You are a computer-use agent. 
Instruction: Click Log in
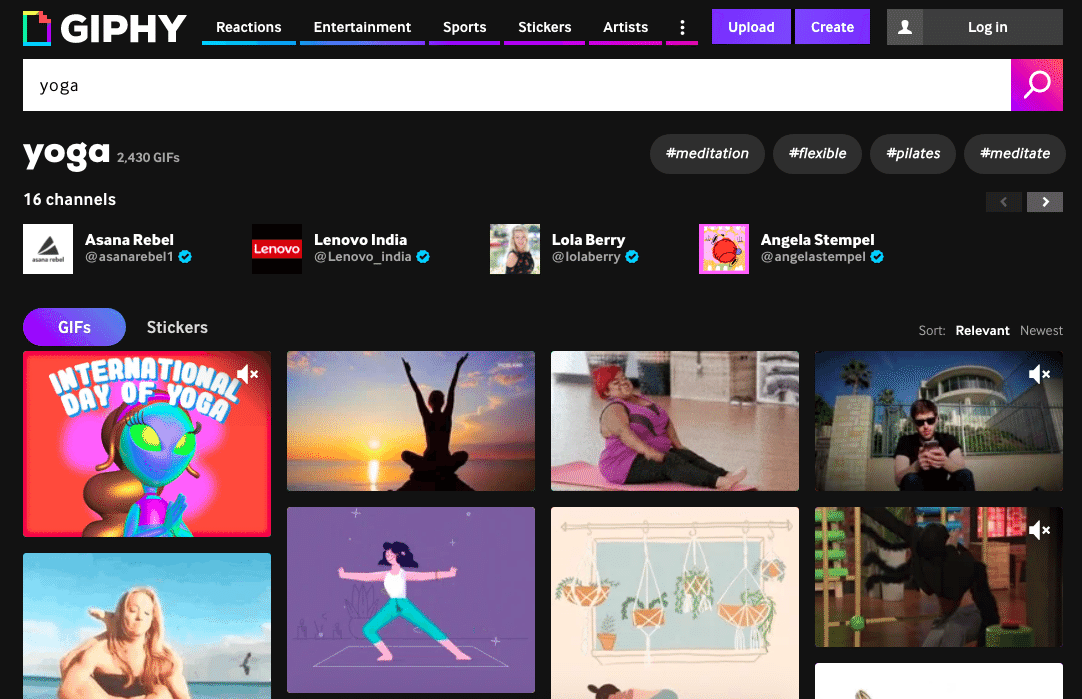[x=987, y=27]
